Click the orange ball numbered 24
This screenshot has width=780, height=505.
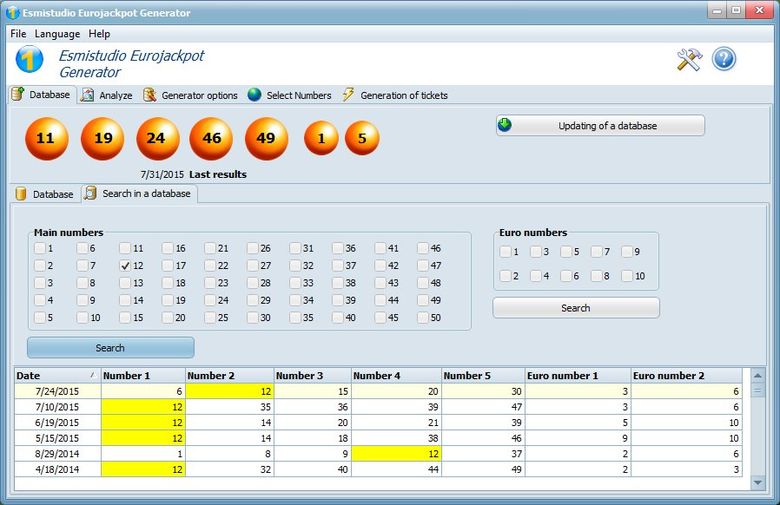(x=158, y=138)
